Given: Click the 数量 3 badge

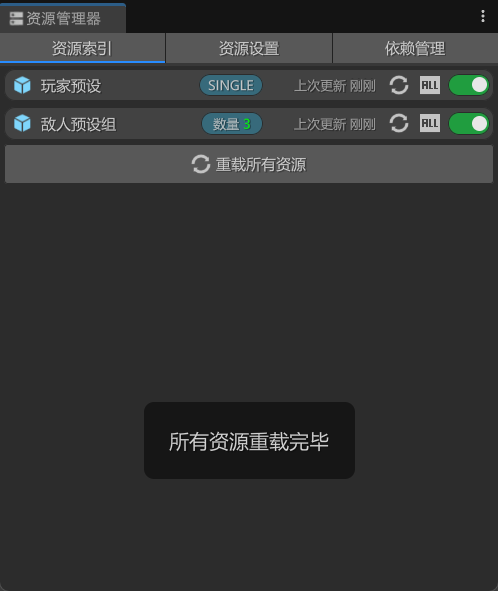Looking at the screenshot, I should [x=232, y=124].
